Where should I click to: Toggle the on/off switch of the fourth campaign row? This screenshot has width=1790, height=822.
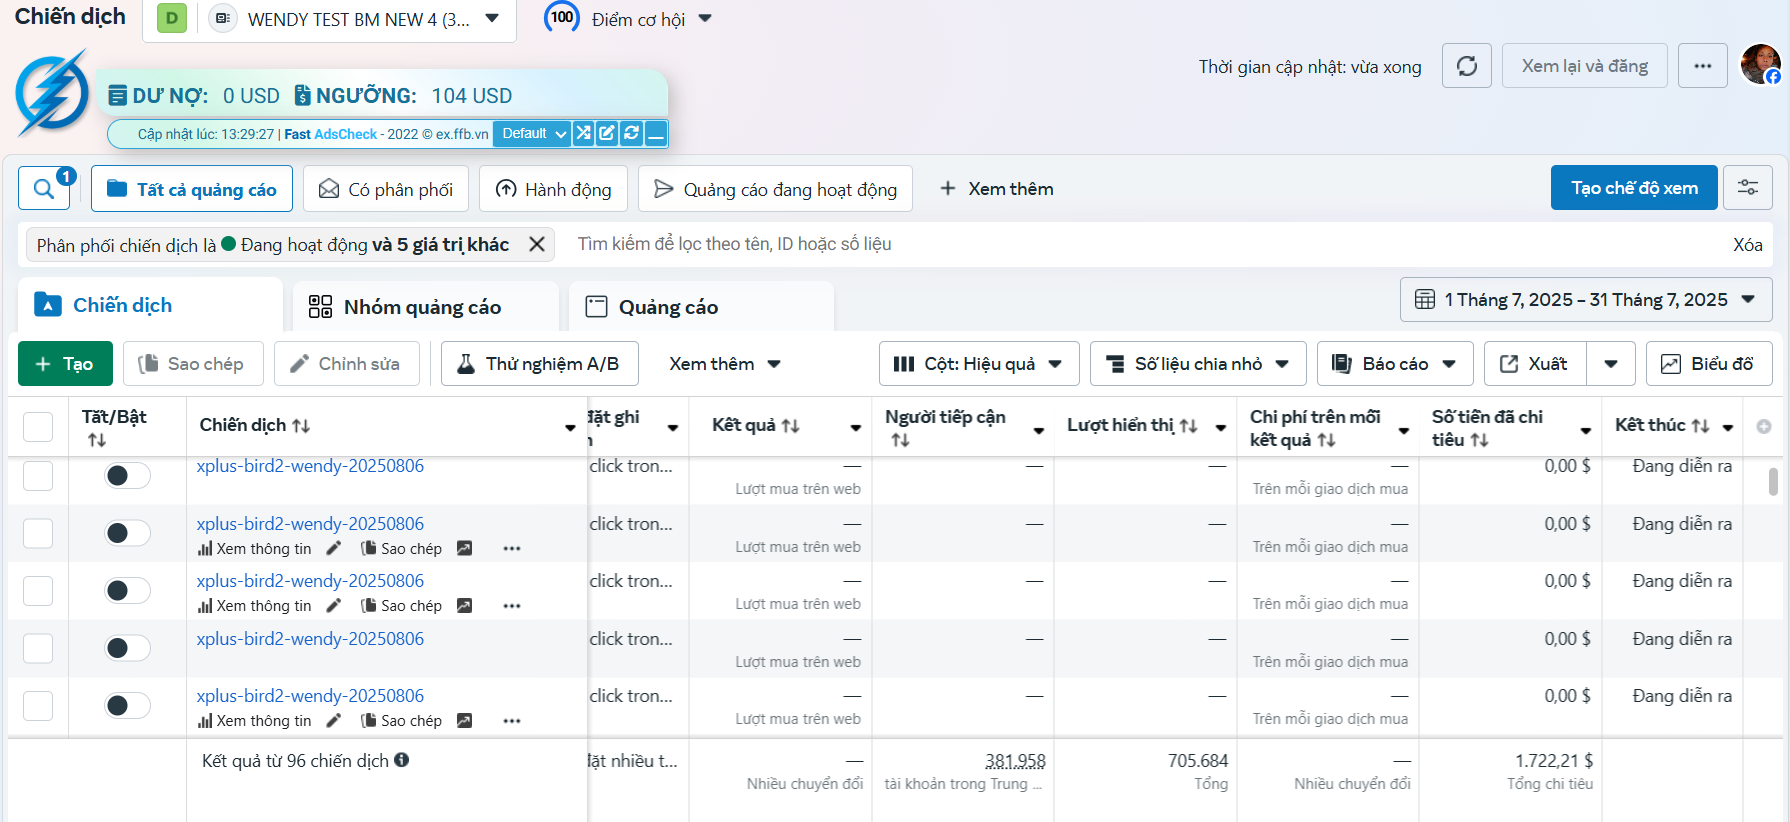click(128, 648)
